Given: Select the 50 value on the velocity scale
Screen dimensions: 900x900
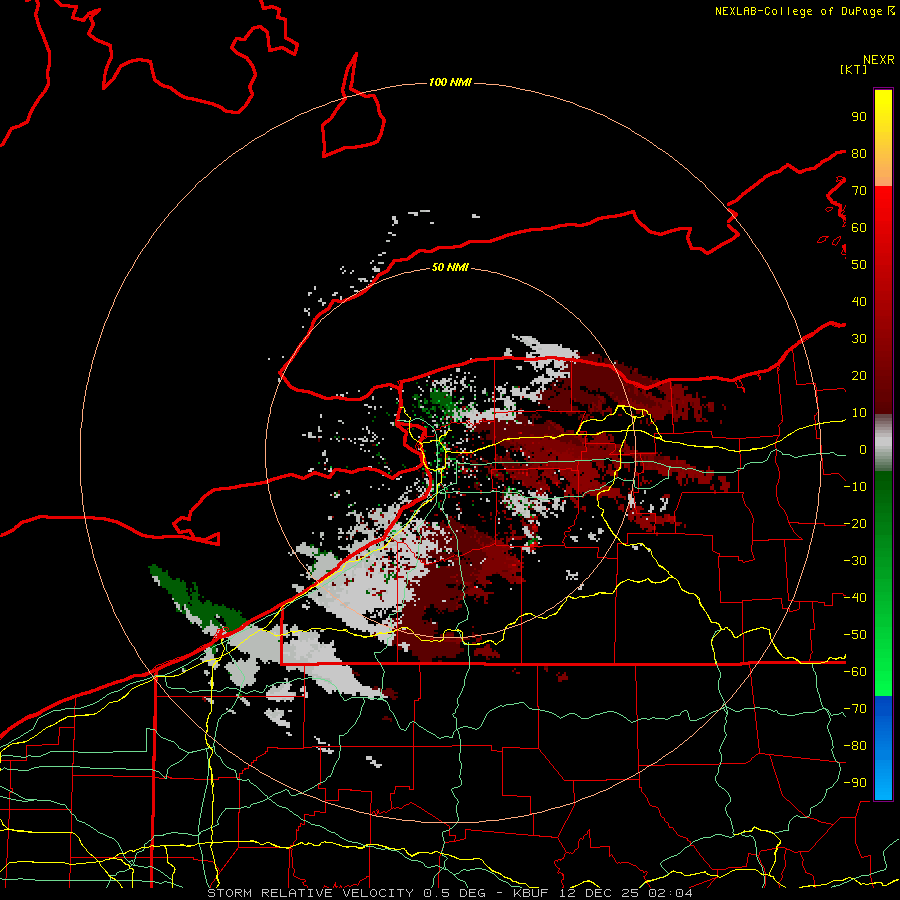Looking at the screenshot, I should pyautogui.click(x=859, y=265).
